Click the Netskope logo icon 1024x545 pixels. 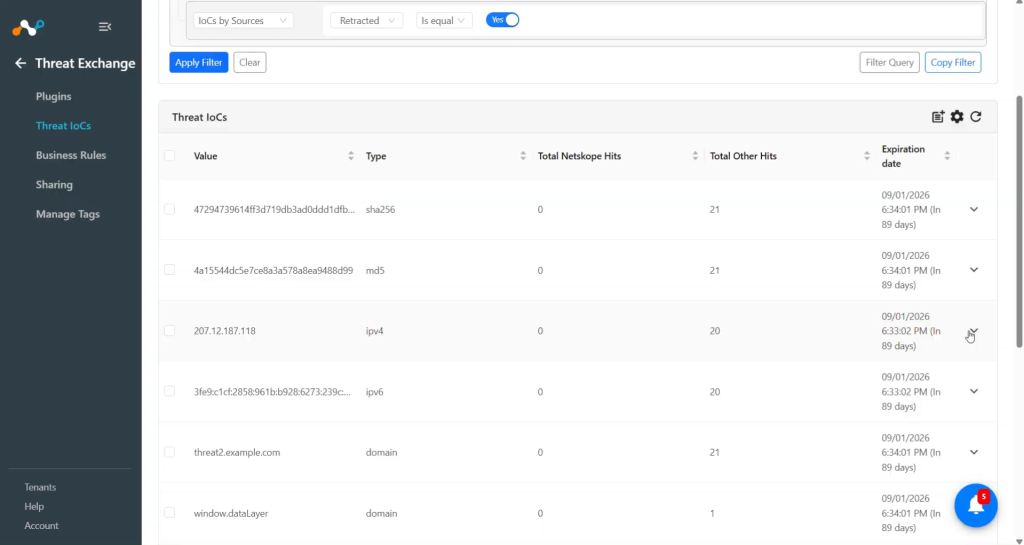(28, 27)
